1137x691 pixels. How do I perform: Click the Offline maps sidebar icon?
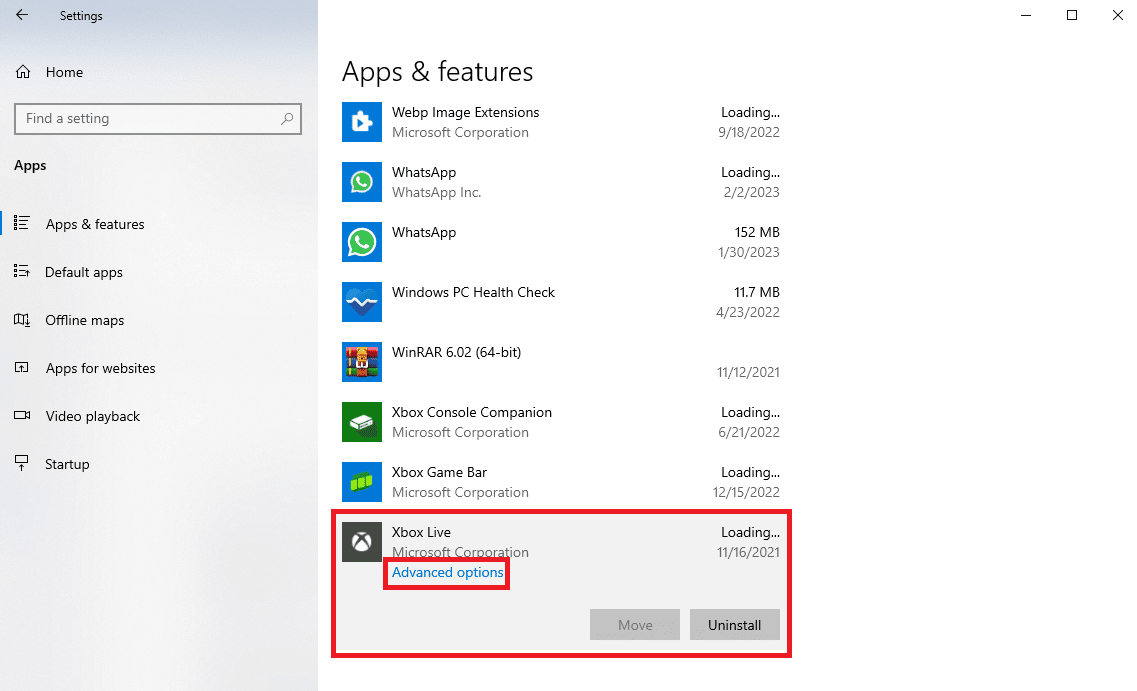22,320
